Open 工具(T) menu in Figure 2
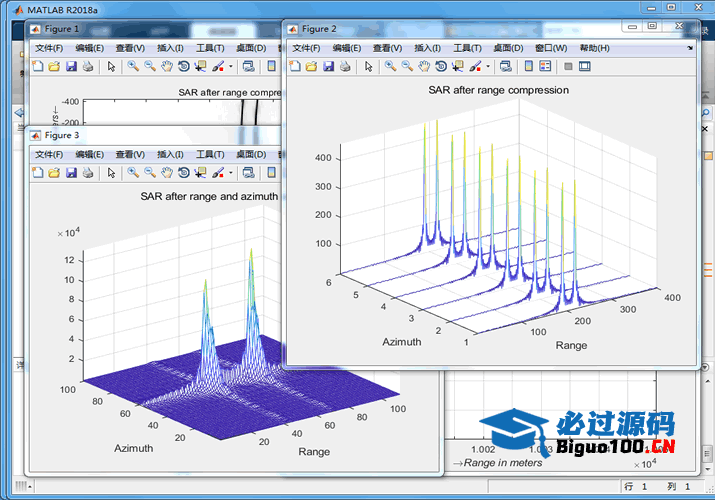Screen dimensions: 715x500 tap(467, 48)
